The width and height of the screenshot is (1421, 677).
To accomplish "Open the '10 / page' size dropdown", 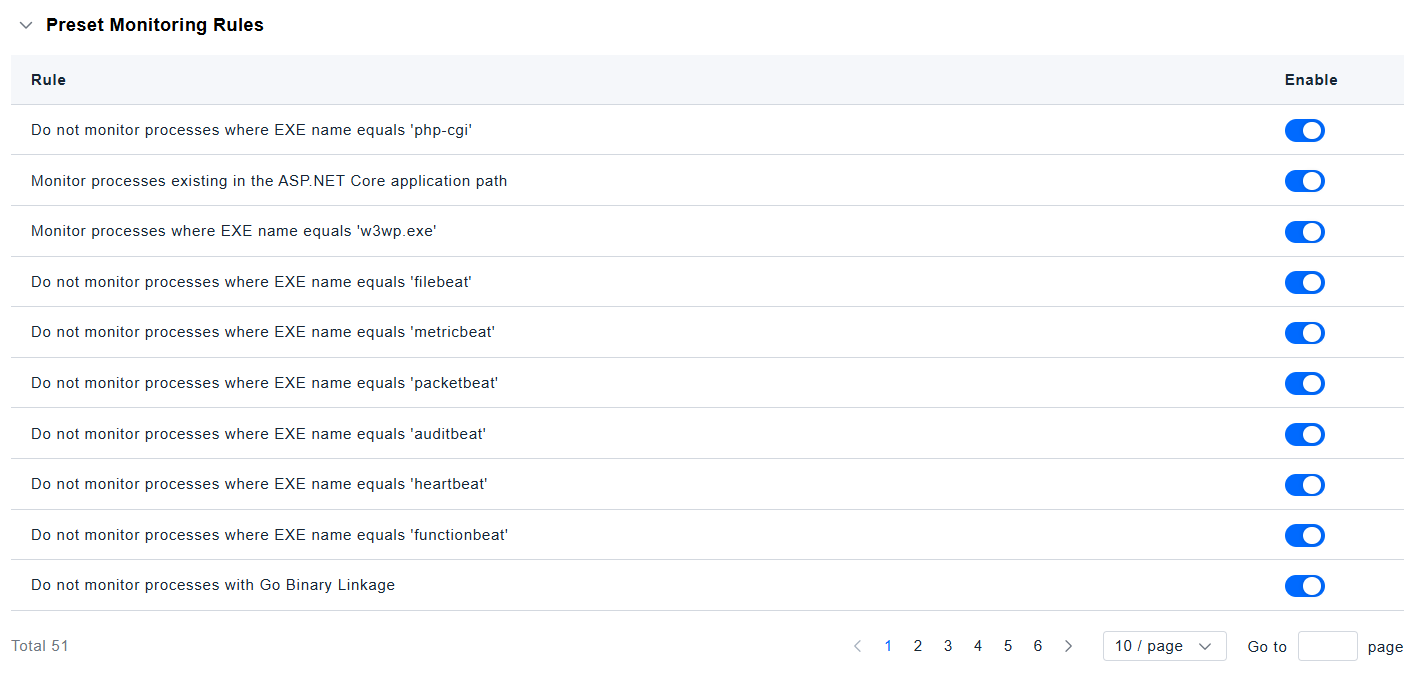I will (x=1164, y=646).
